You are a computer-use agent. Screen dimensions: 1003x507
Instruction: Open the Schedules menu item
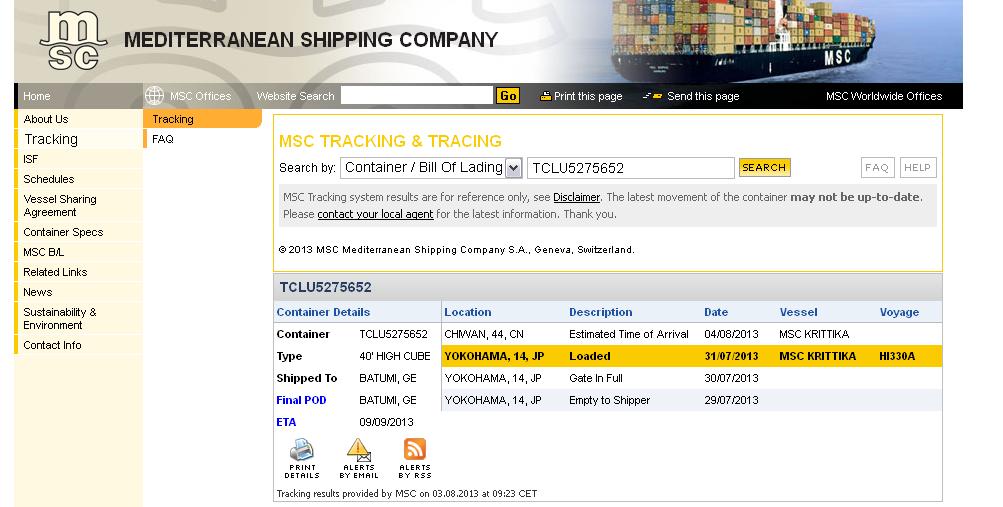click(49, 179)
